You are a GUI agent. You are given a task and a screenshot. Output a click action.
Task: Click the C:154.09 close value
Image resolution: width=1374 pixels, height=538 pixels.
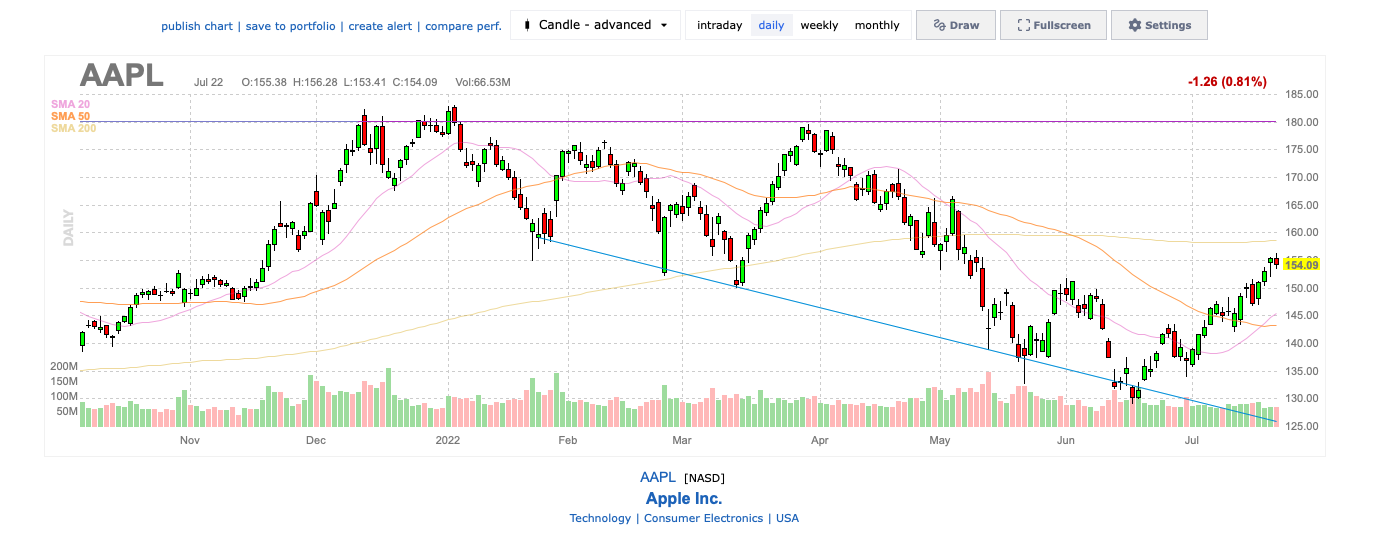click(415, 81)
